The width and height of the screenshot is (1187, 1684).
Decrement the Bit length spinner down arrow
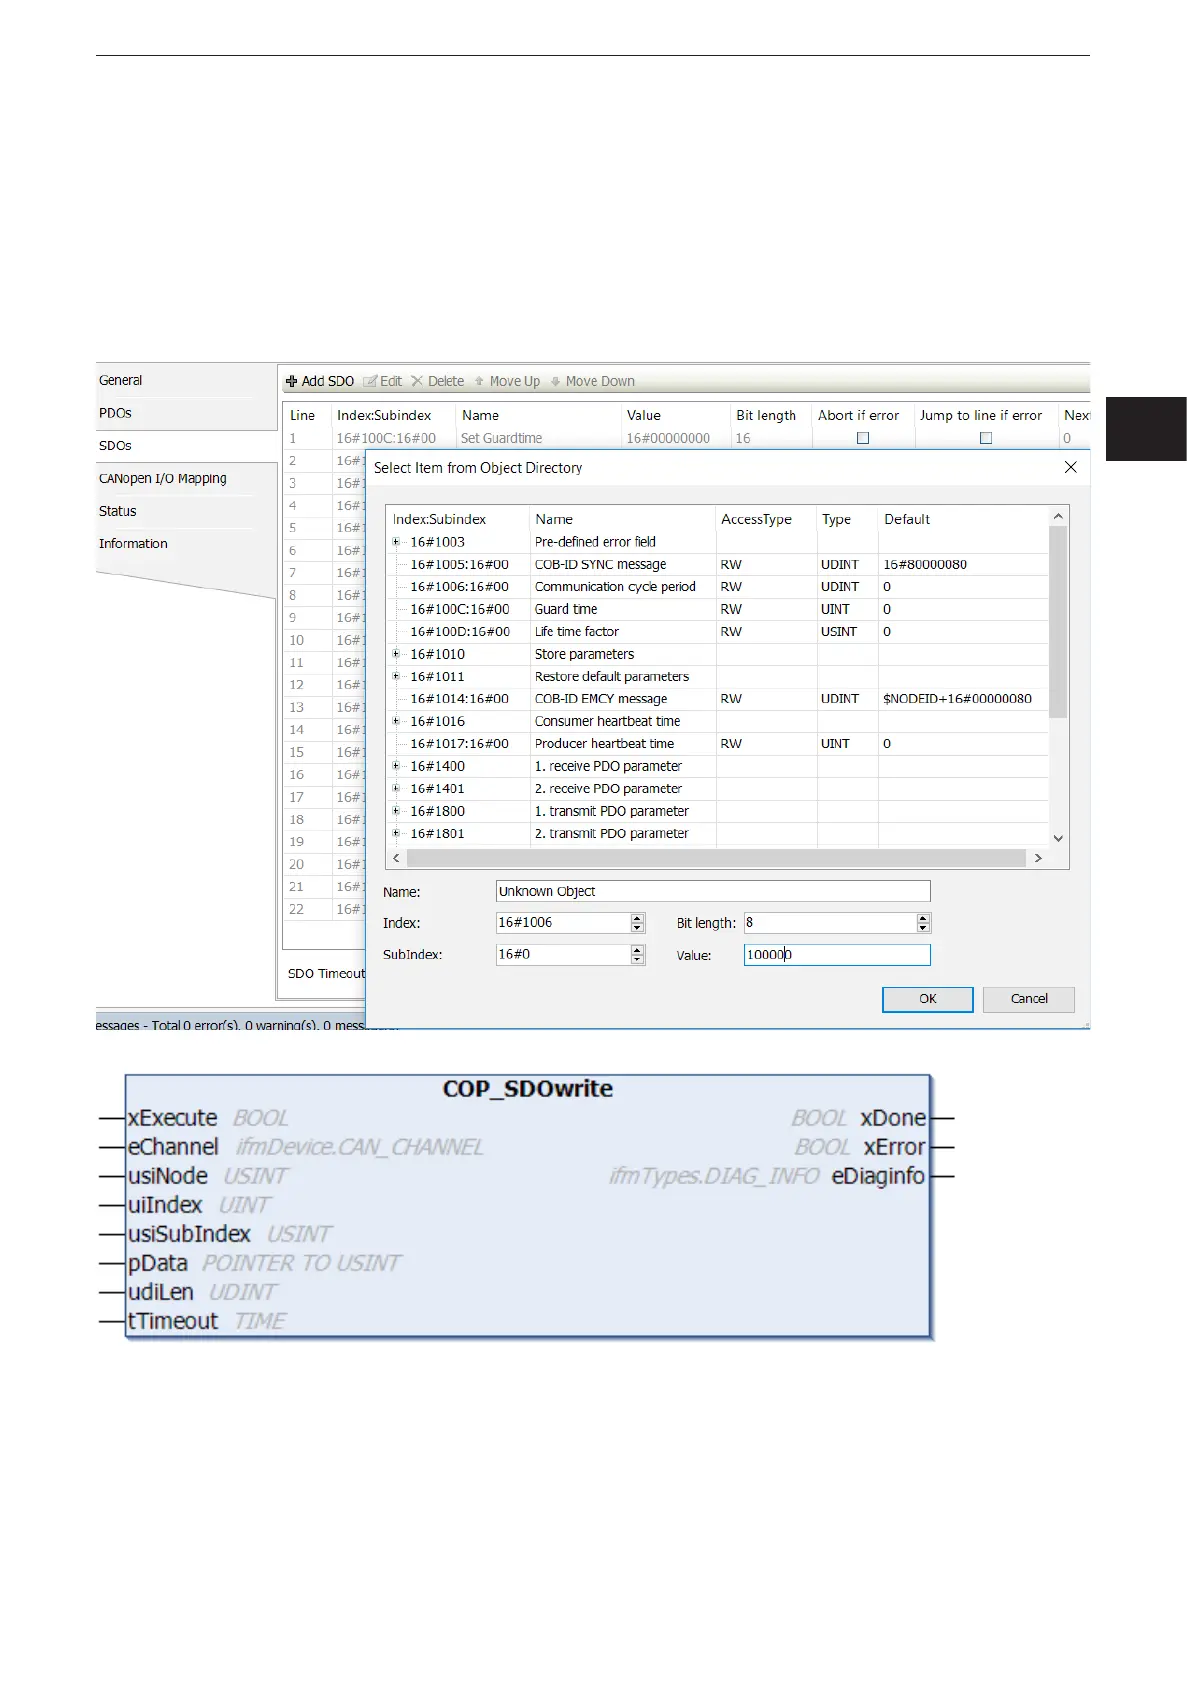coord(924,928)
